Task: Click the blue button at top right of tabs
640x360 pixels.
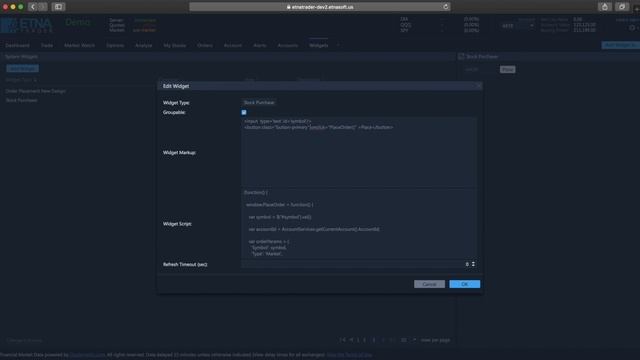Action: coord(620,45)
